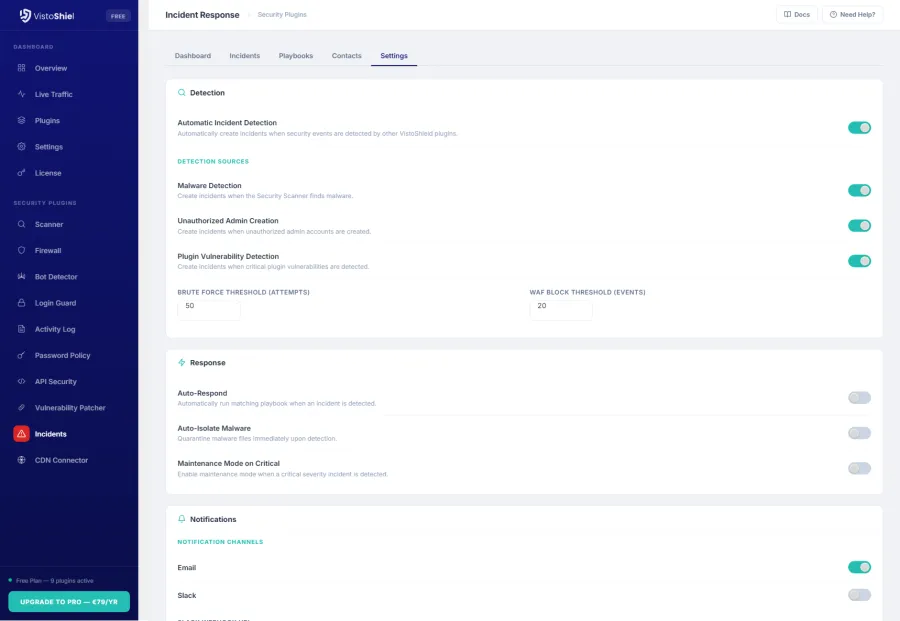
Task: Enable the Auto-Respond toggle
Action: tap(859, 397)
